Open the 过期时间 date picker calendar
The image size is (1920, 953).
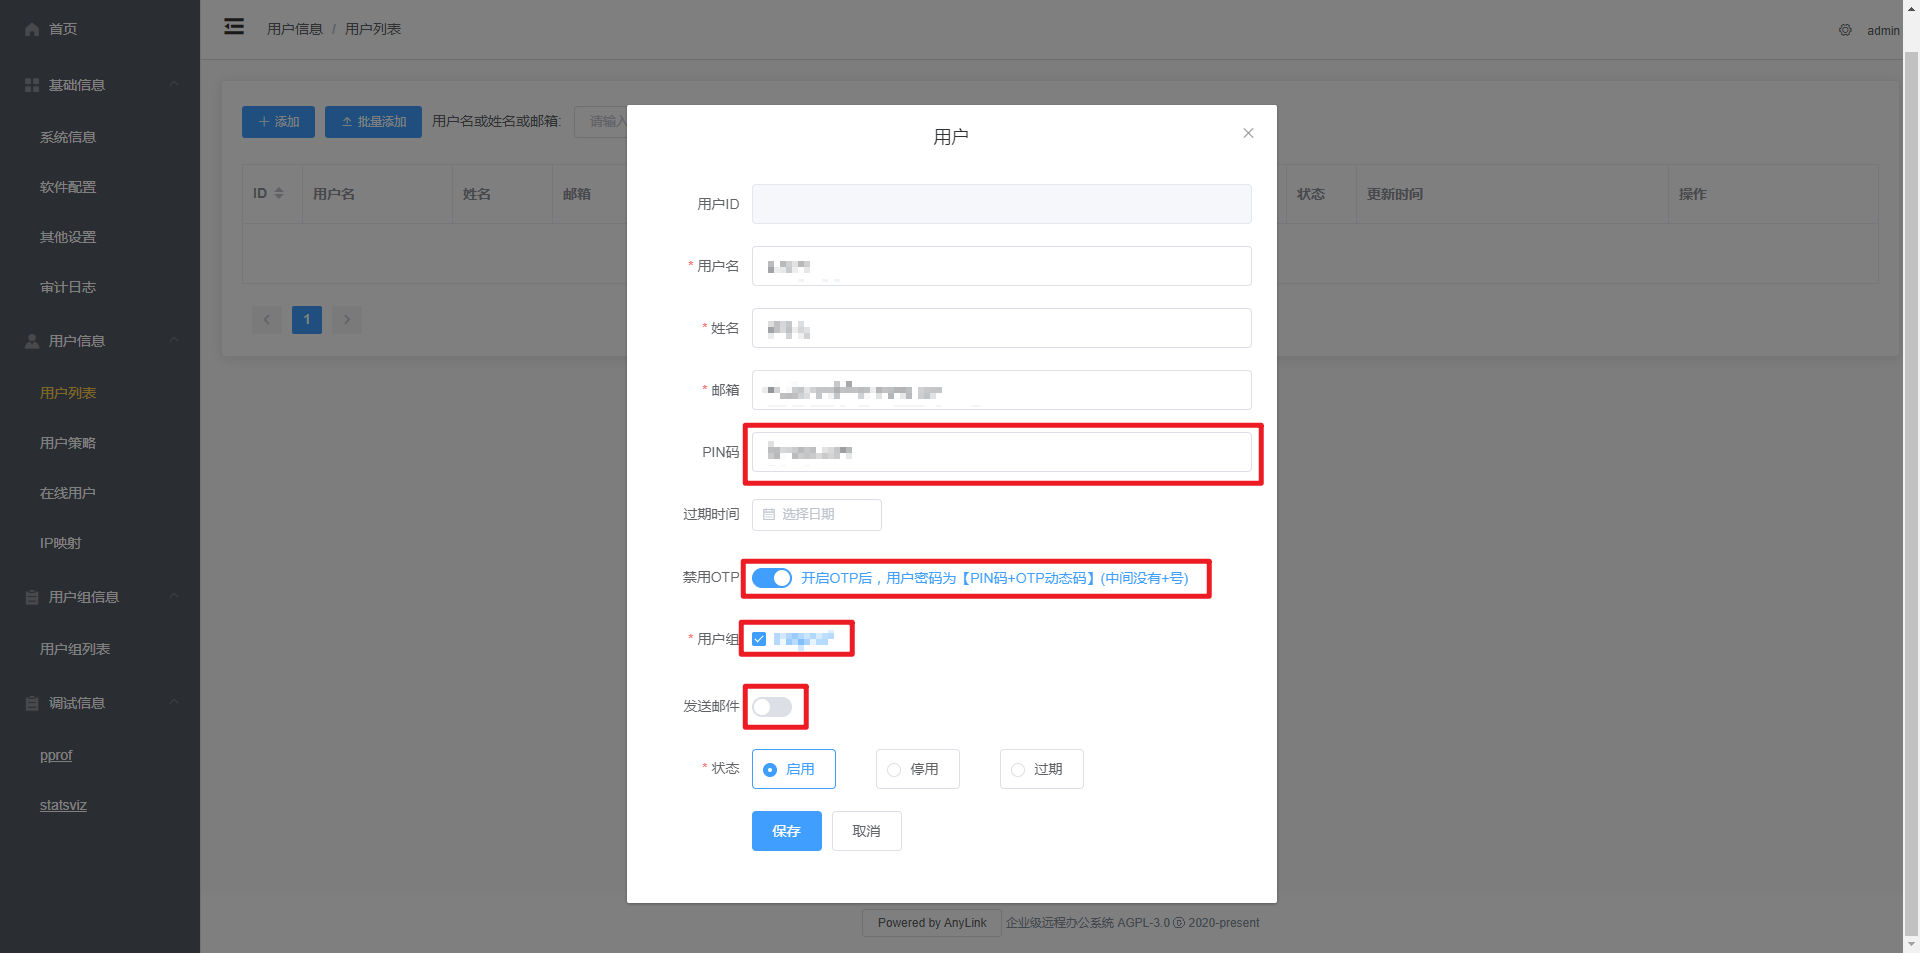click(816, 514)
